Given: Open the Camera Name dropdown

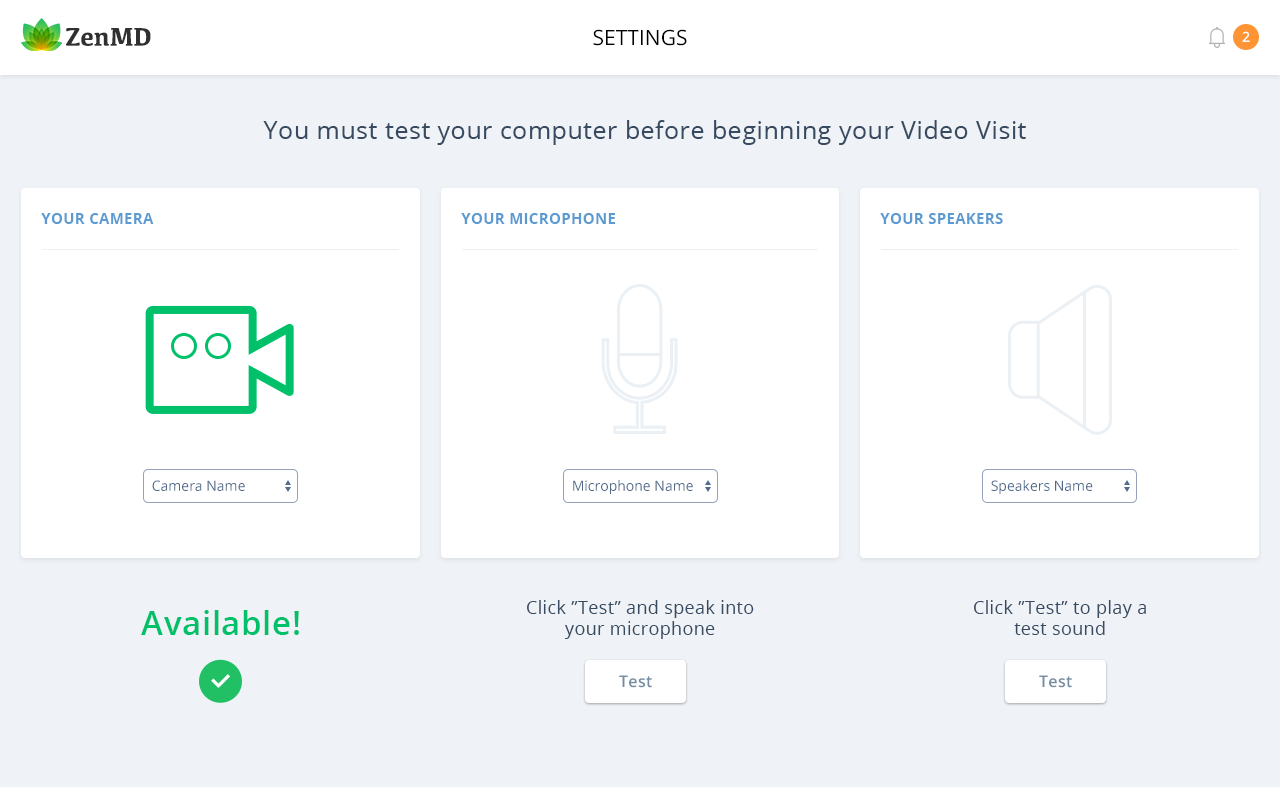Looking at the screenshot, I should click(x=220, y=486).
